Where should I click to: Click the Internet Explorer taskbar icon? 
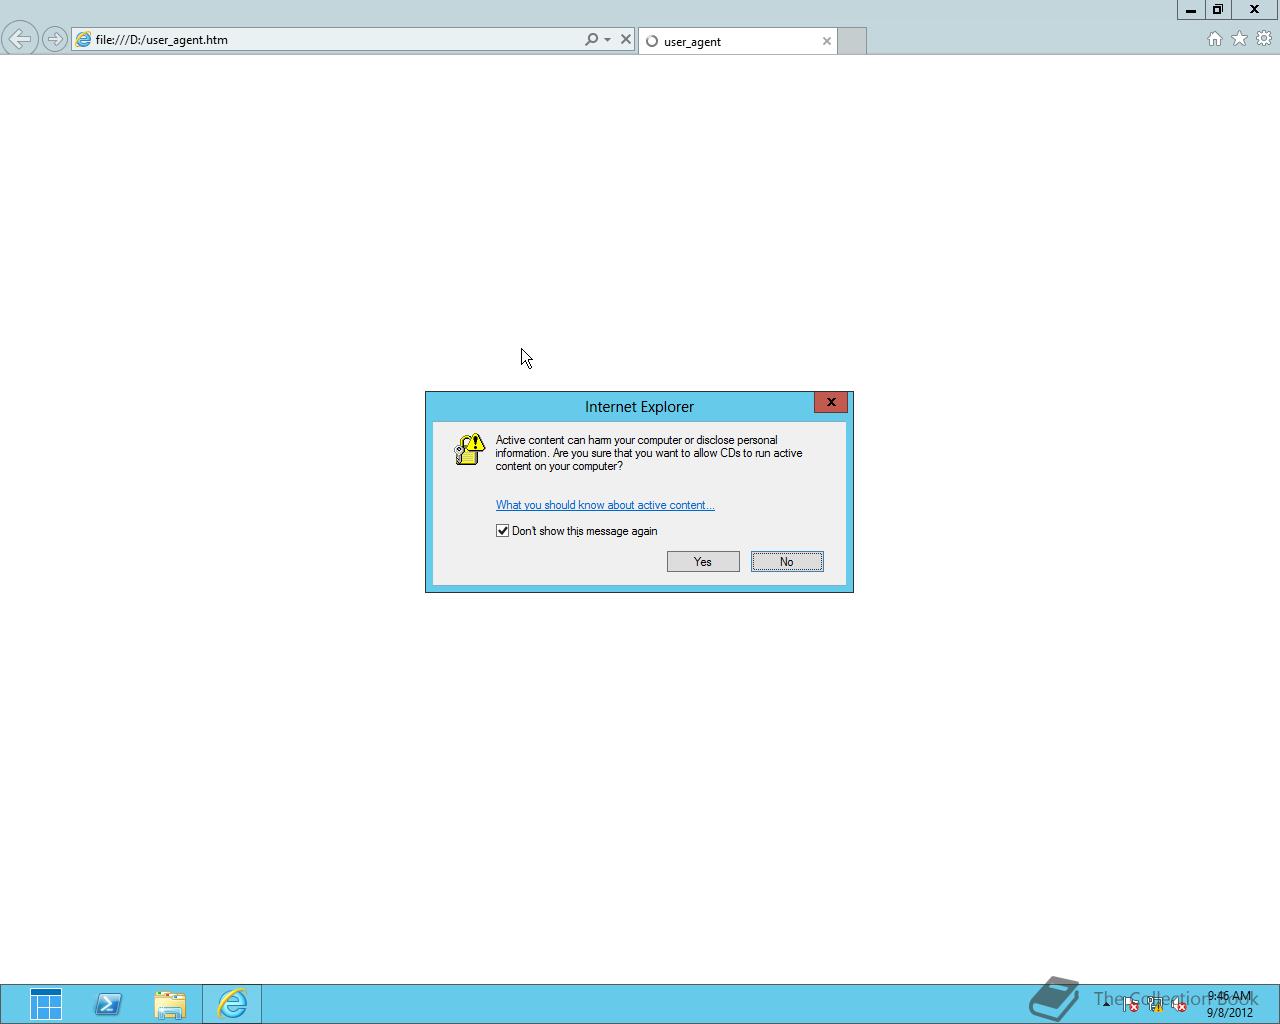[232, 1004]
